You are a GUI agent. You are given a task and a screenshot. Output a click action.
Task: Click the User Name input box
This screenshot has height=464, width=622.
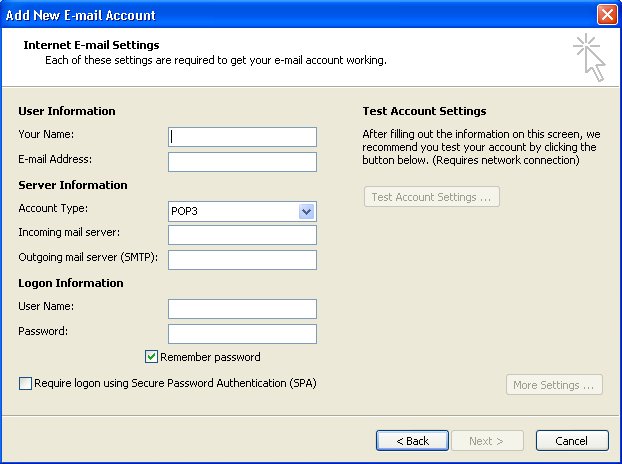(x=242, y=309)
